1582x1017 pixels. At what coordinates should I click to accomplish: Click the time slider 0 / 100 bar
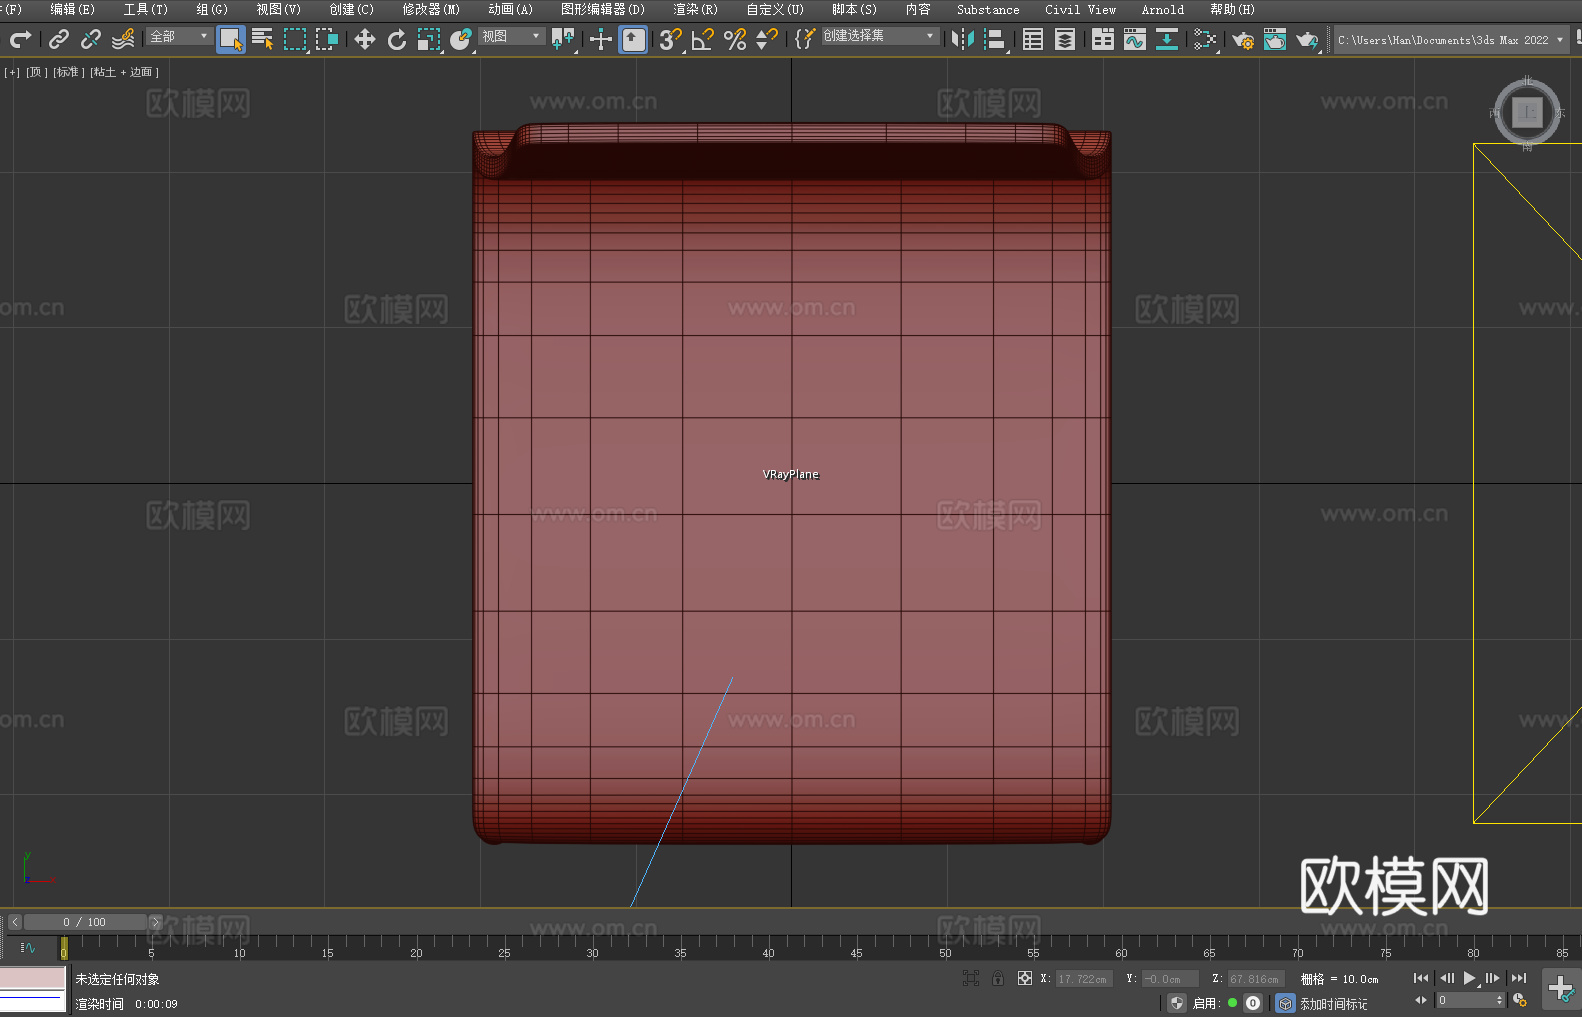point(85,922)
